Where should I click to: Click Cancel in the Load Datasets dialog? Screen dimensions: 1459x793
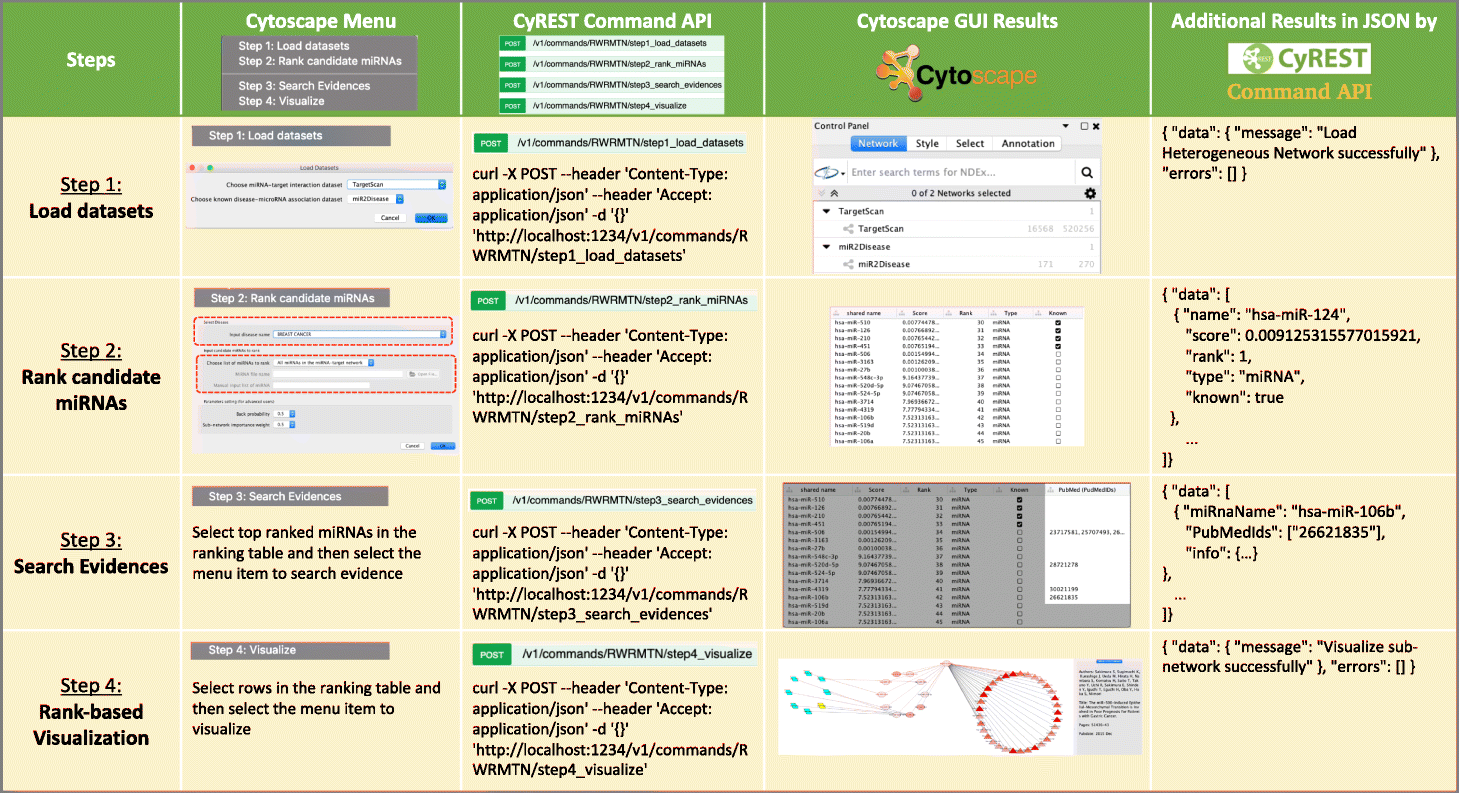[x=390, y=218]
